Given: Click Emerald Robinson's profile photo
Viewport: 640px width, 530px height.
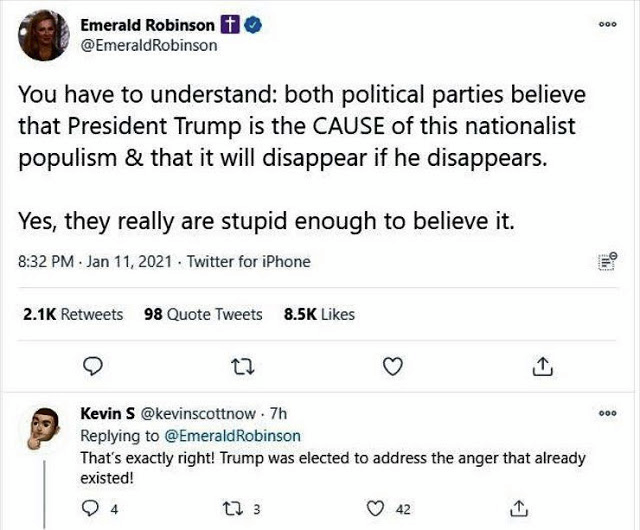Looking at the screenshot, I should point(43,36).
